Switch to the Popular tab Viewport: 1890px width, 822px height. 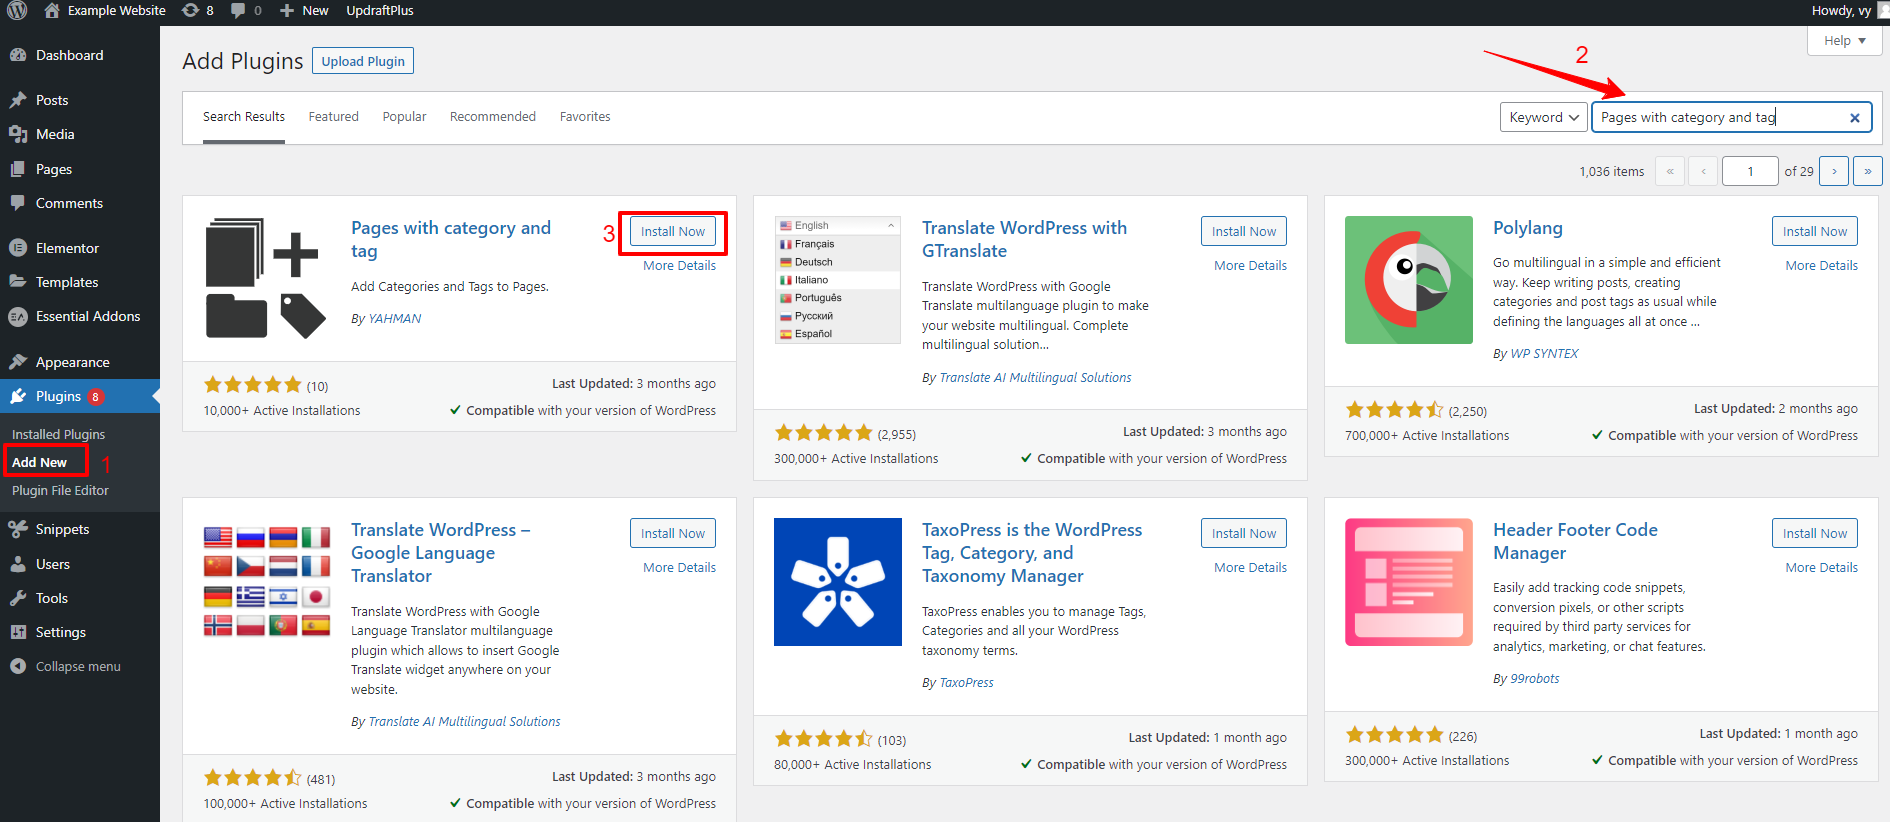tap(404, 117)
